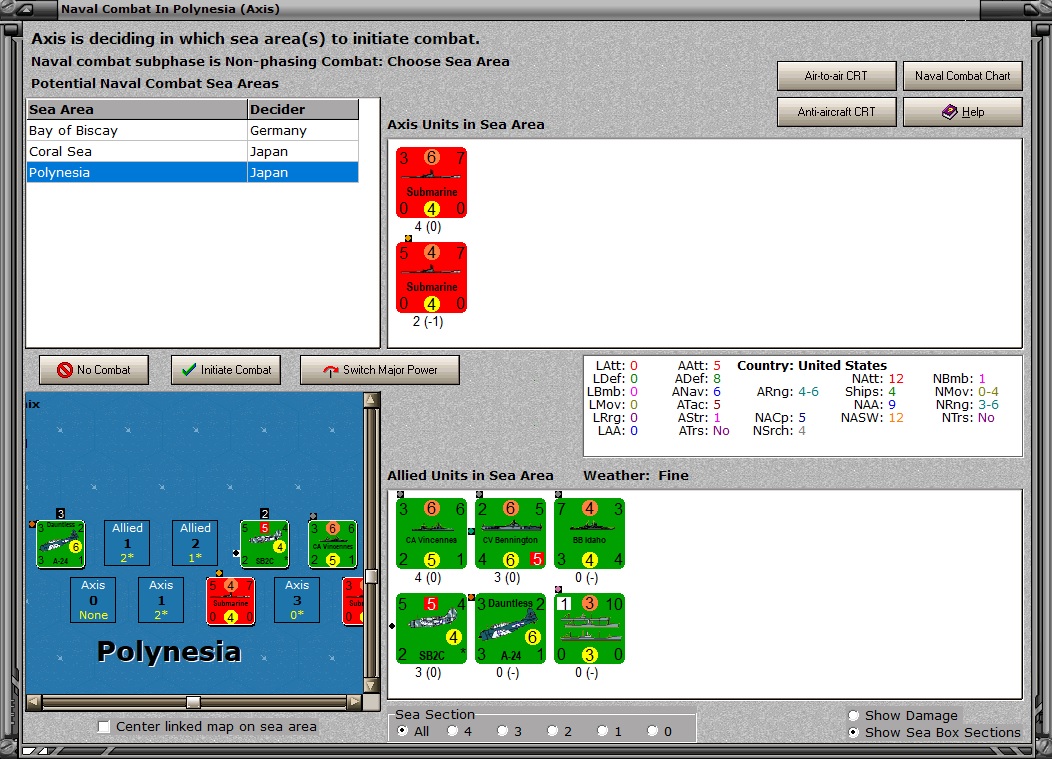Click the red Submarine counter on the map
Viewport: 1052px width, 759px height.
[231, 601]
